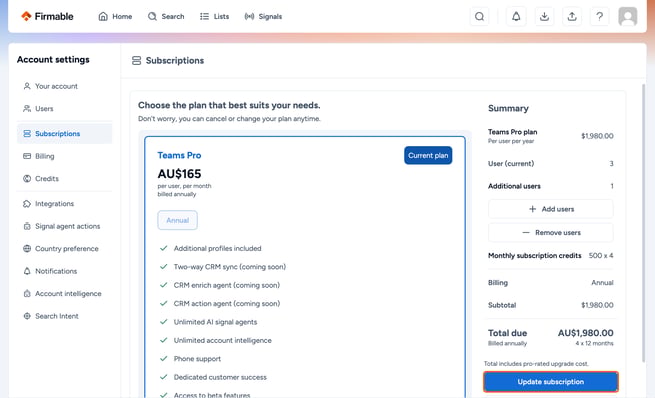655x398 pixels.
Task: Open Account intelligence settings
Action: tap(64, 294)
